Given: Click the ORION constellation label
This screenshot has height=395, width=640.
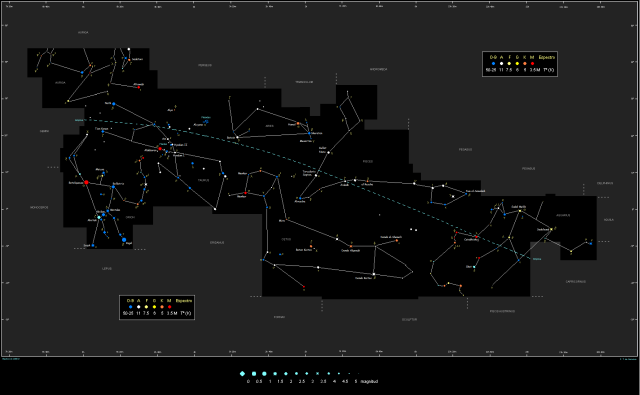Looking at the screenshot, I should point(130,217).
